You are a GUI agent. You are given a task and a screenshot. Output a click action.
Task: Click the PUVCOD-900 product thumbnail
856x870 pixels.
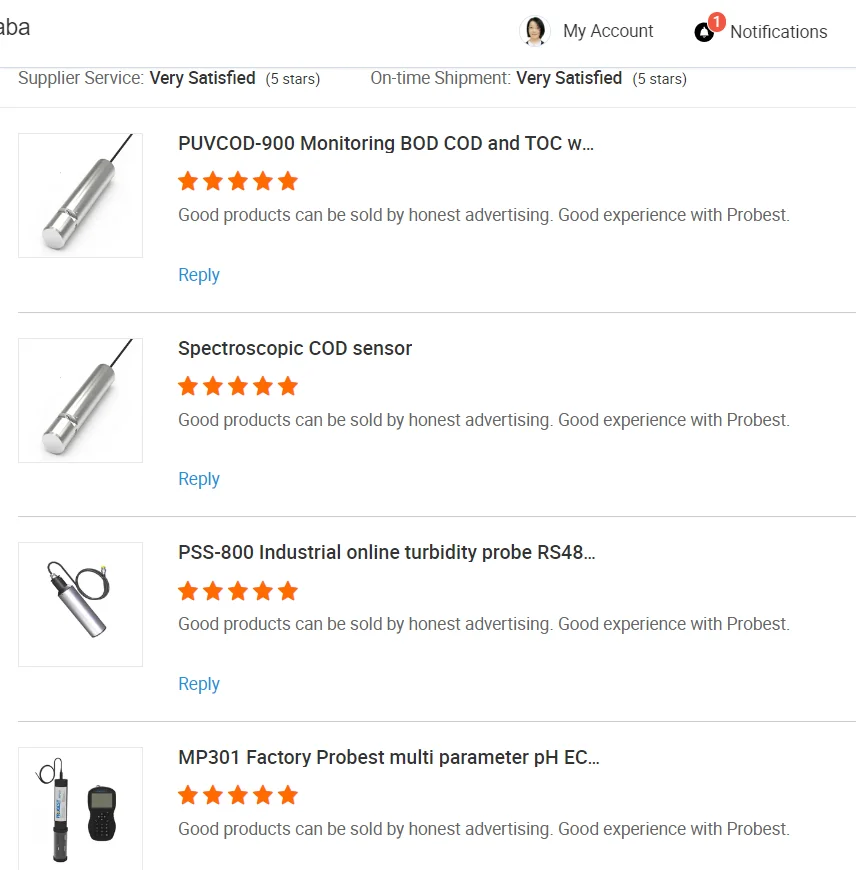click(80, 195)
